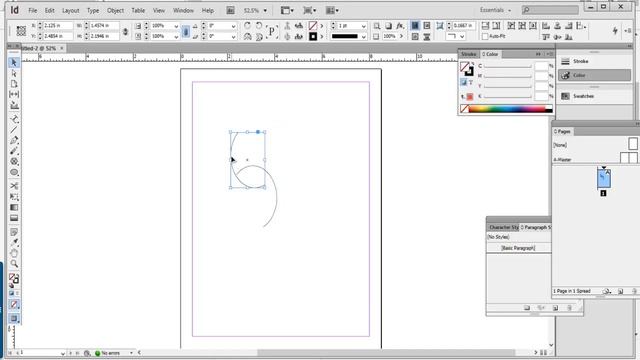Close the untitled document tab
The width and height of the screenshot is (640, 360).
tap(62, 48)
